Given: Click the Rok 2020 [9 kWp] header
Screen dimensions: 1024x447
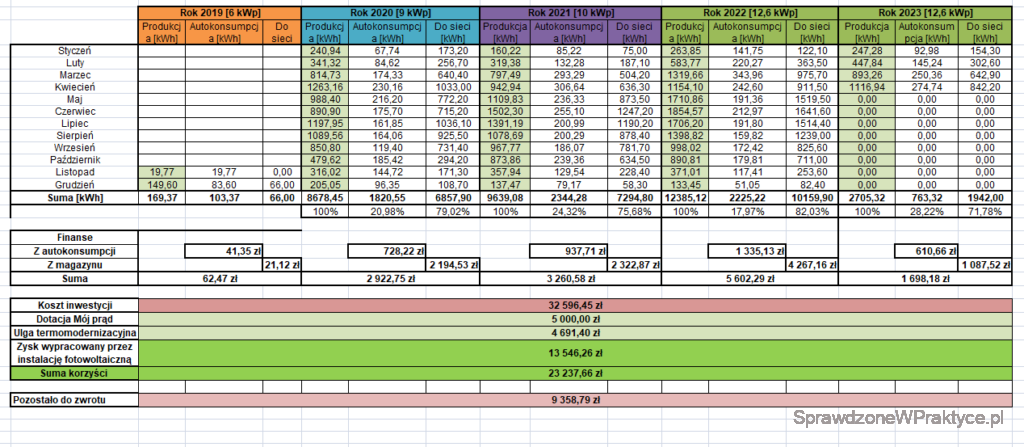Looking at the screenshot, I should click(x=390, y=10).
